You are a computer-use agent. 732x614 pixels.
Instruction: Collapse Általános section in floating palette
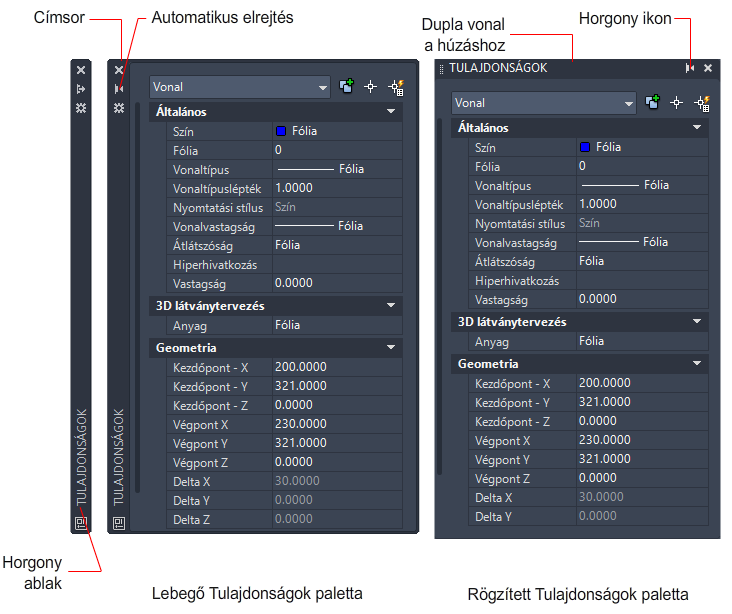[x=391, y=111]
